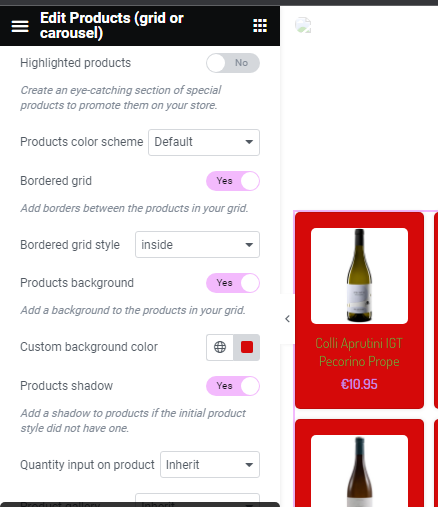Open Bordered grid style inside dropdown
Viewport: 438px width, 507px height.
pos(197,245)
